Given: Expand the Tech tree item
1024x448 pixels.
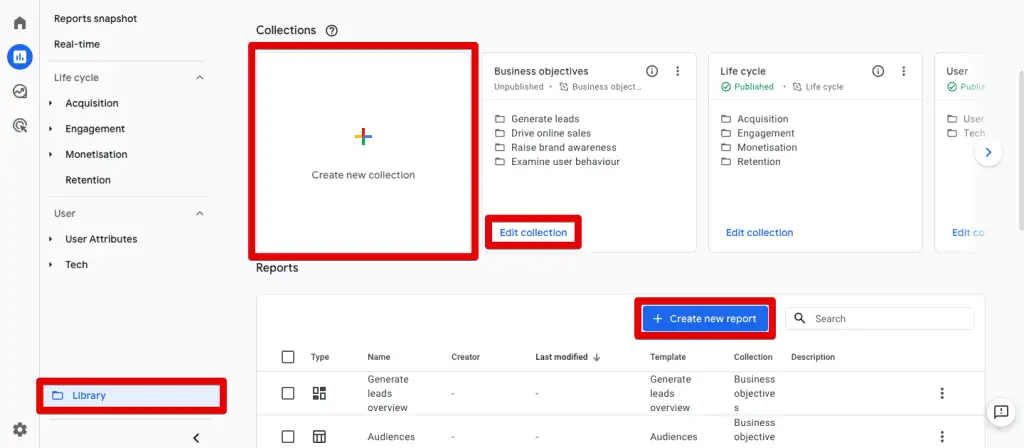Looking at the screenshot, I should click(x=51, y=264).
